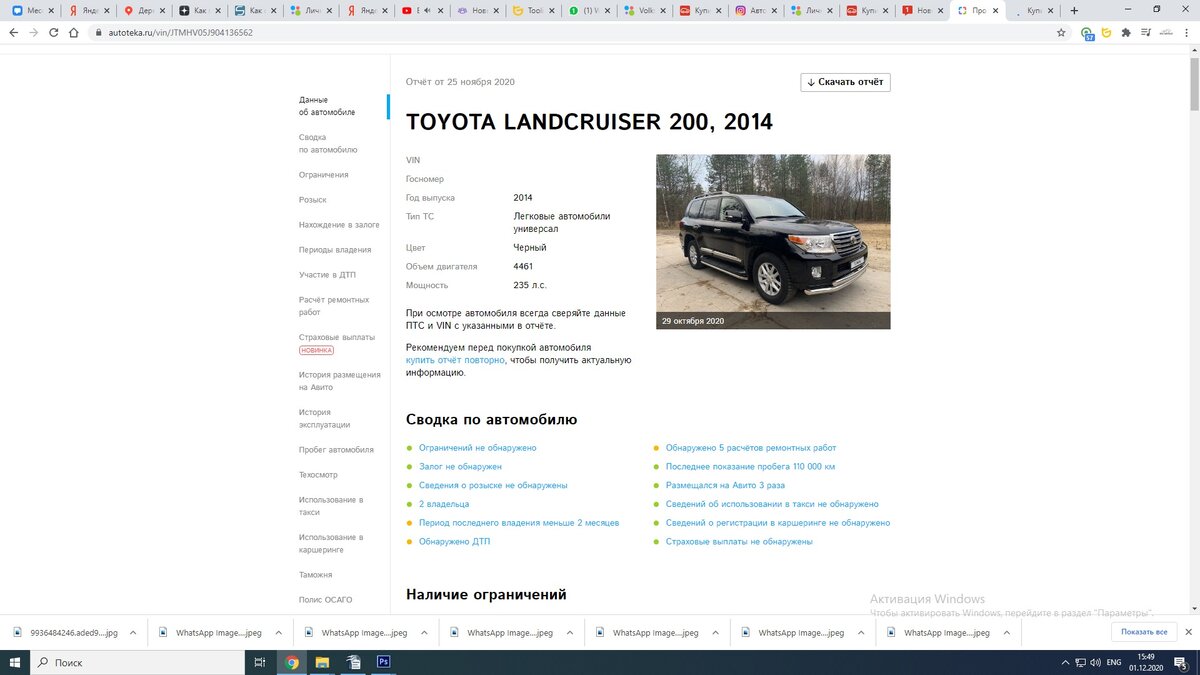Go to 'Техосмотр' sidebar section
Viewport: 1200px width, 675px height.
pos(319,475)
